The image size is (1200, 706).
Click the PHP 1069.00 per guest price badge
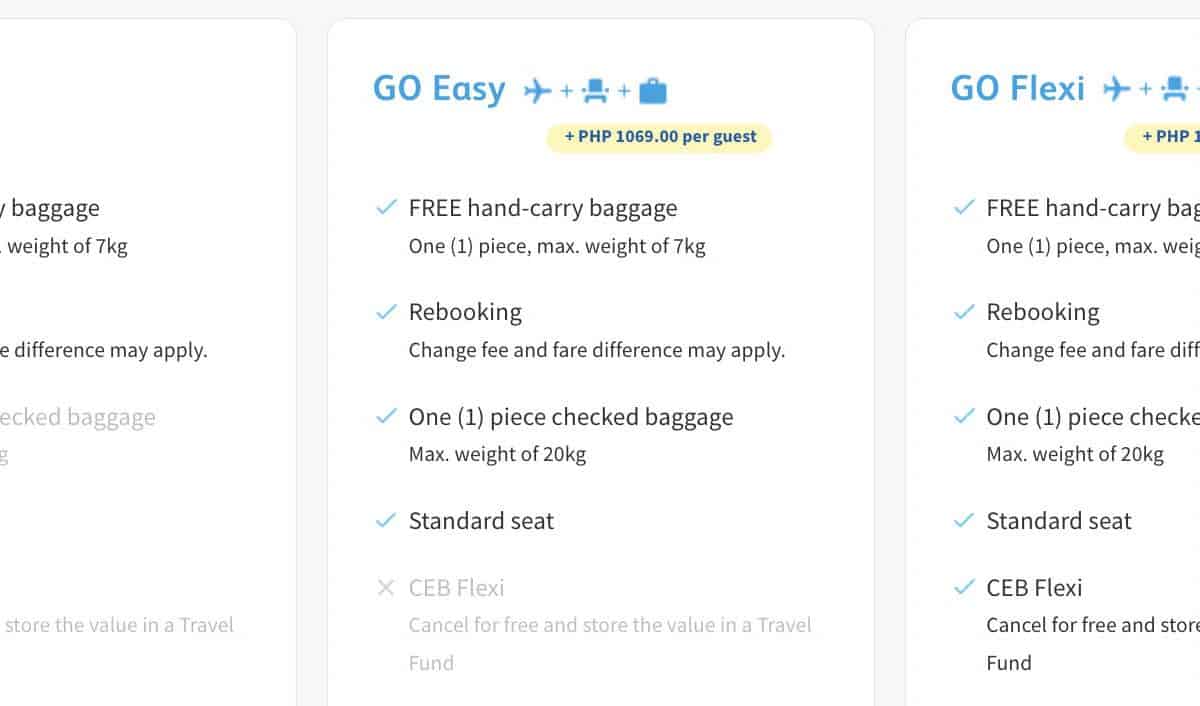click(659, 137)
